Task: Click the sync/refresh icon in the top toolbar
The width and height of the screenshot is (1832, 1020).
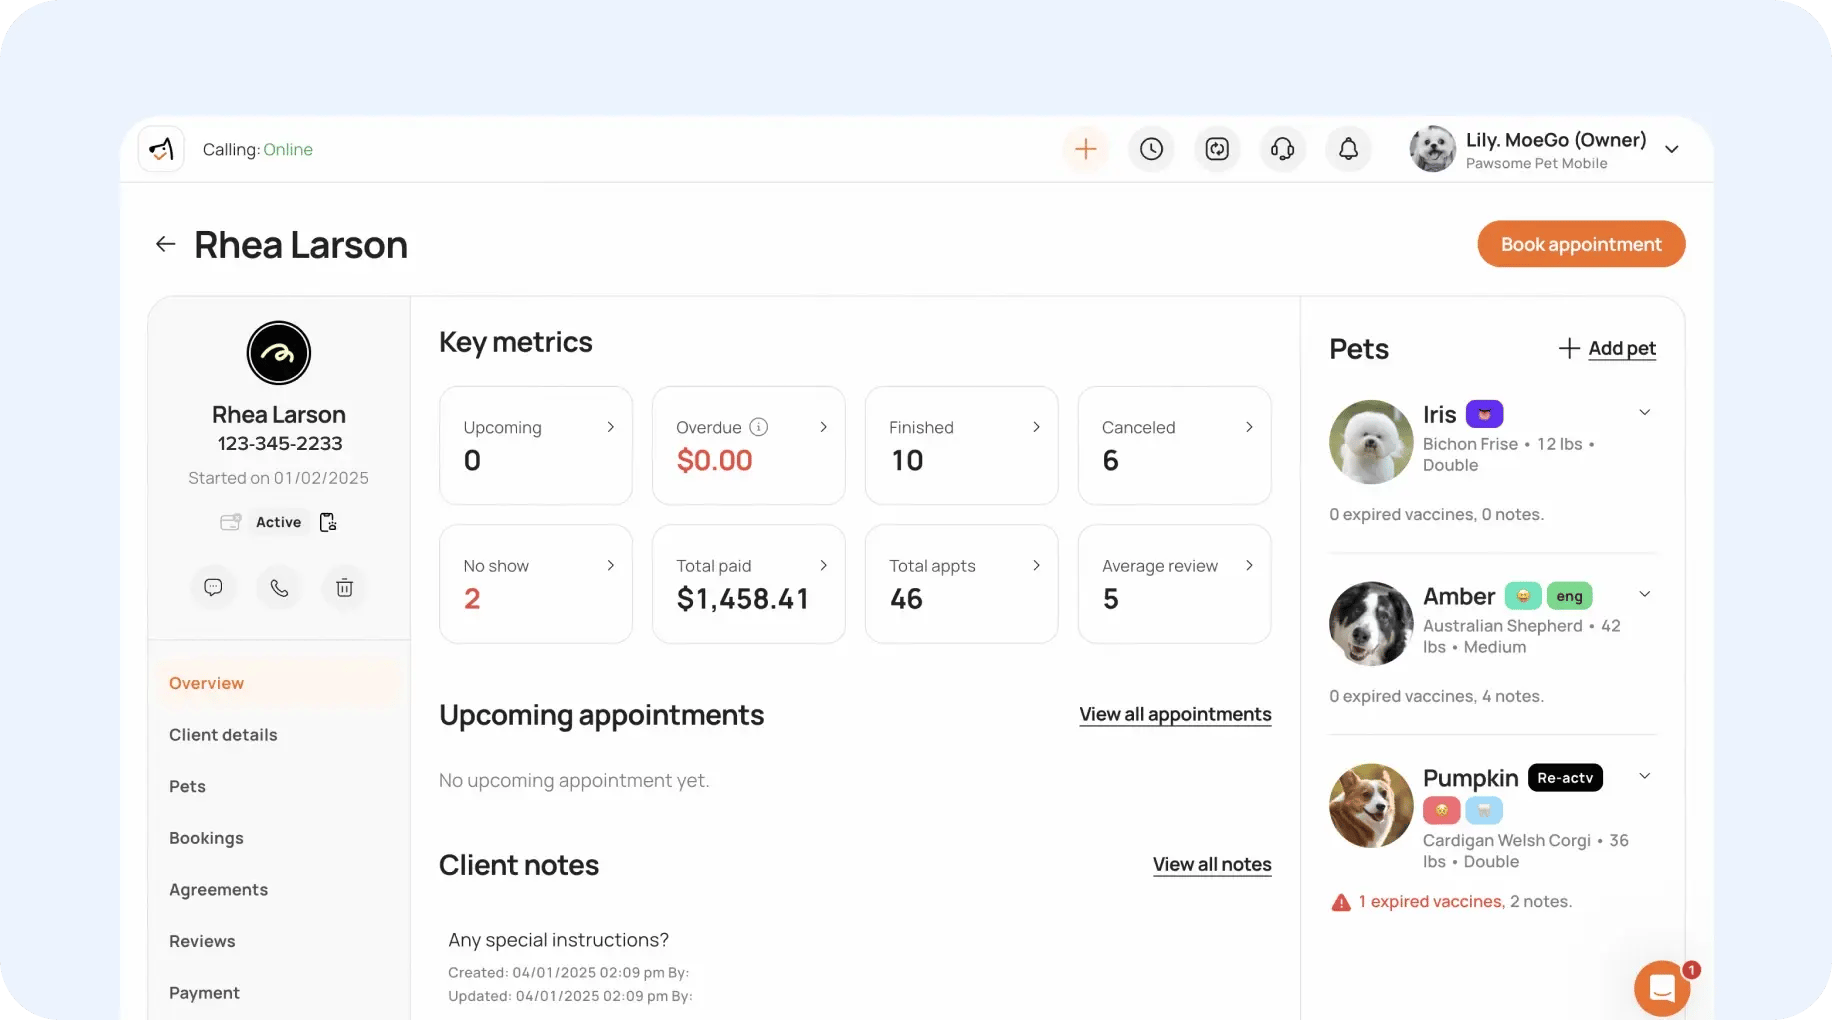Action: click(1216, 148)
